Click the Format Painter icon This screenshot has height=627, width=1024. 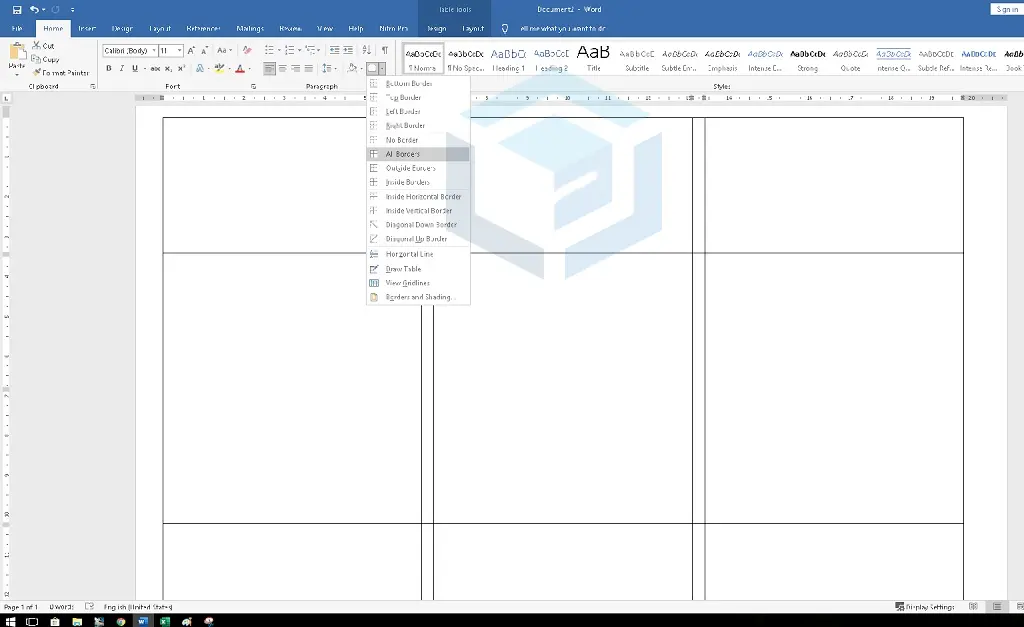[x=37, y=72]
